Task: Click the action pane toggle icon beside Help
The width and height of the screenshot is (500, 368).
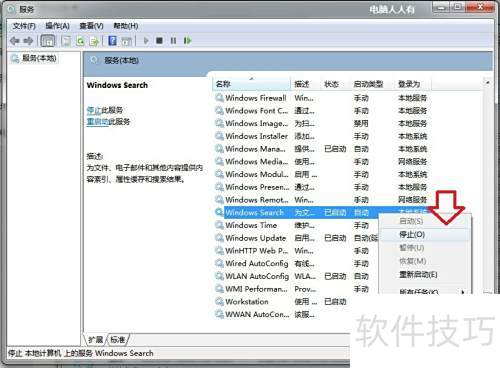Action: [127, 41]
